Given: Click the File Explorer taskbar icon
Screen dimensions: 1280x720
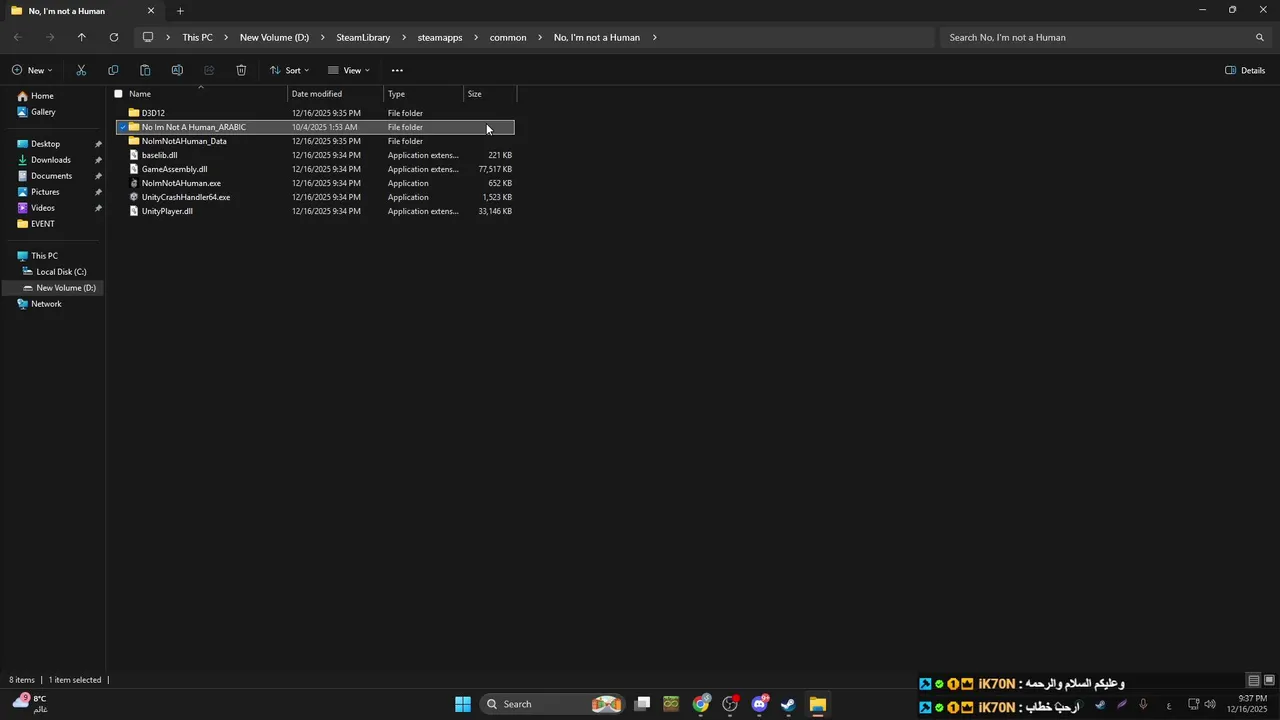Looking at the screenshot, I should coord(818,704).
